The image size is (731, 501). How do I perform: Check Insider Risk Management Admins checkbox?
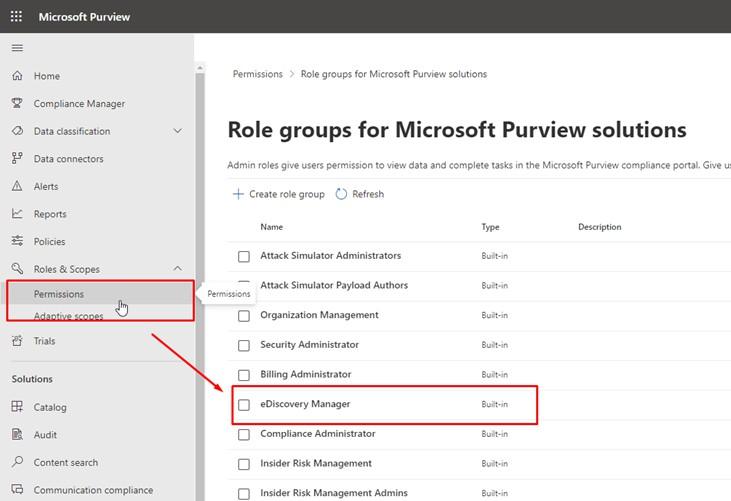pyautogui.click(x=244, y=494)
